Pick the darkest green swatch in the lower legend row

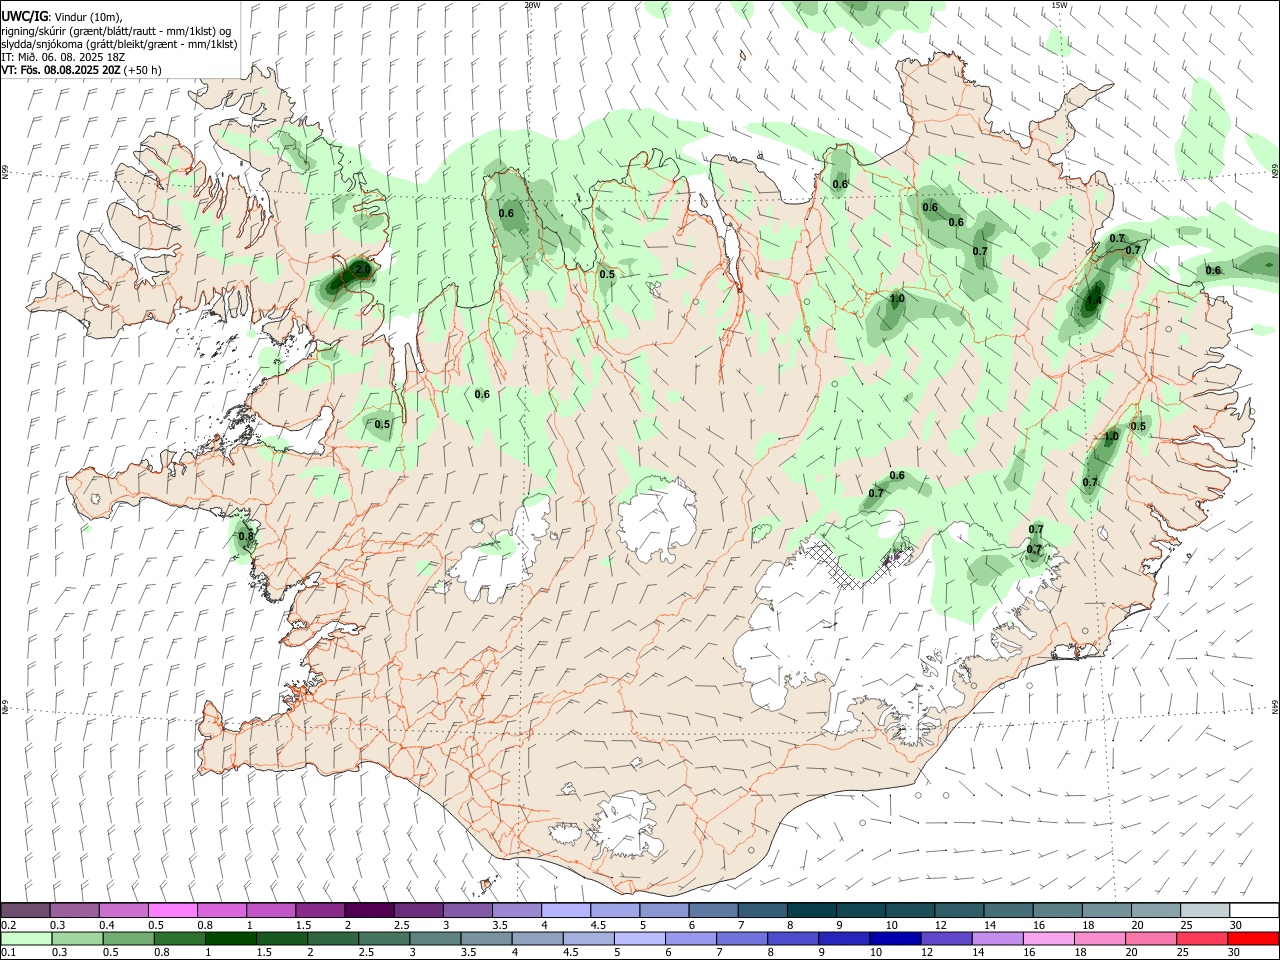(230, 939)
